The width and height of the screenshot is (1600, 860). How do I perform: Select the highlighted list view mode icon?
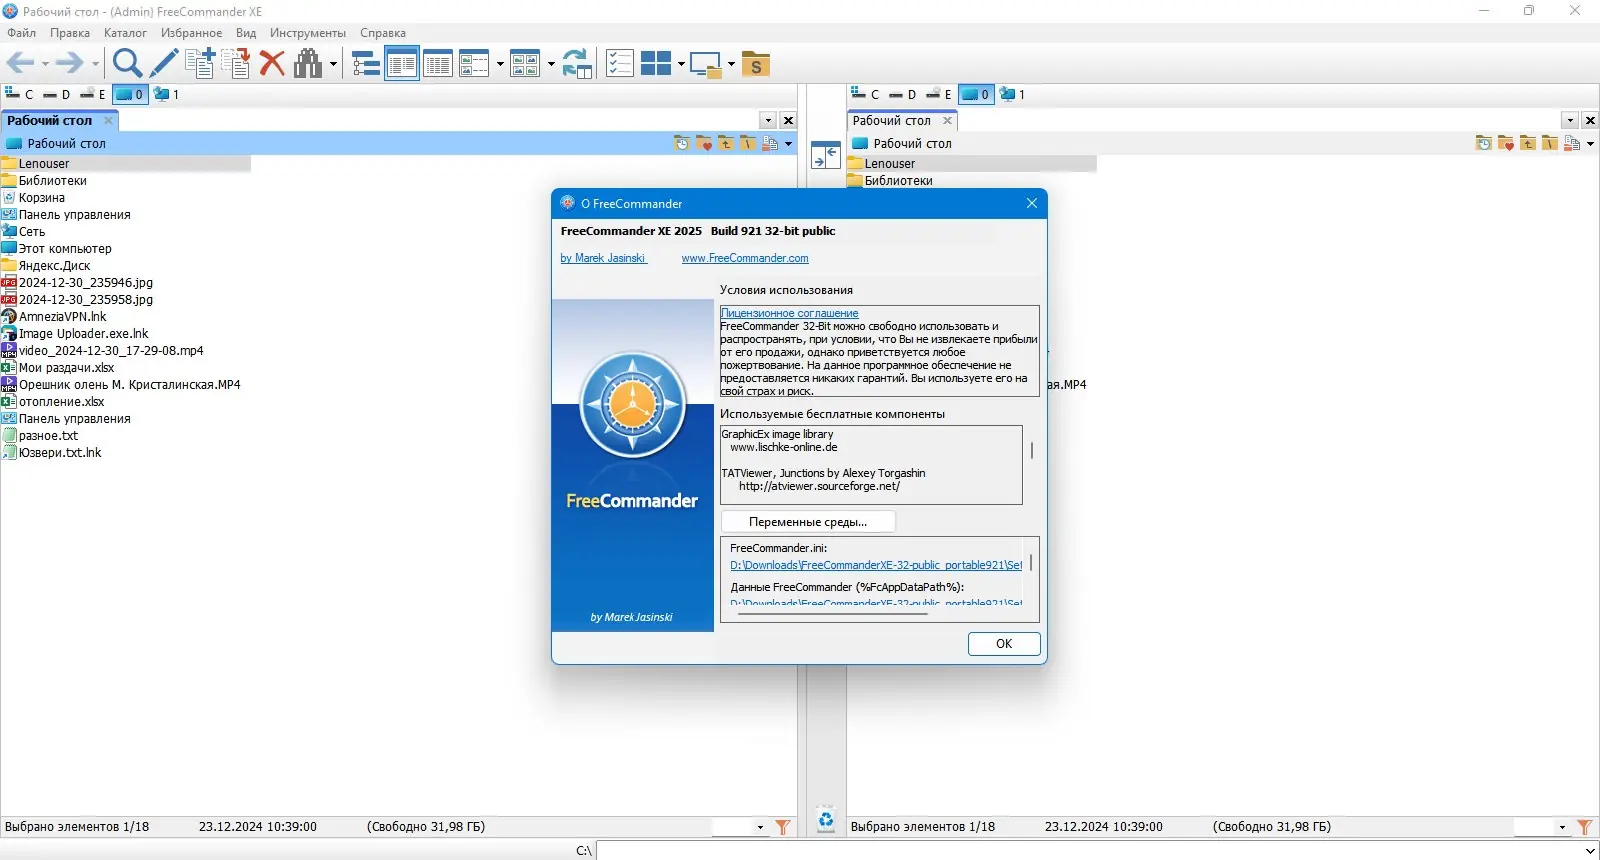click(x=402, y=63)
